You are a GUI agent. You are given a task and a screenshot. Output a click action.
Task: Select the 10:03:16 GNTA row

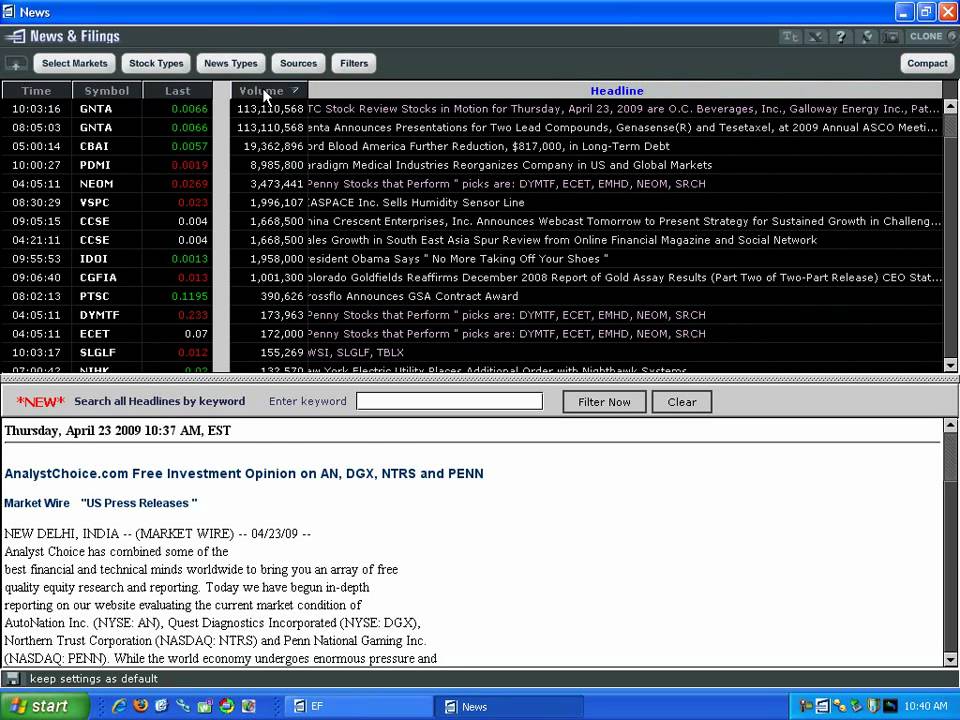471,109
